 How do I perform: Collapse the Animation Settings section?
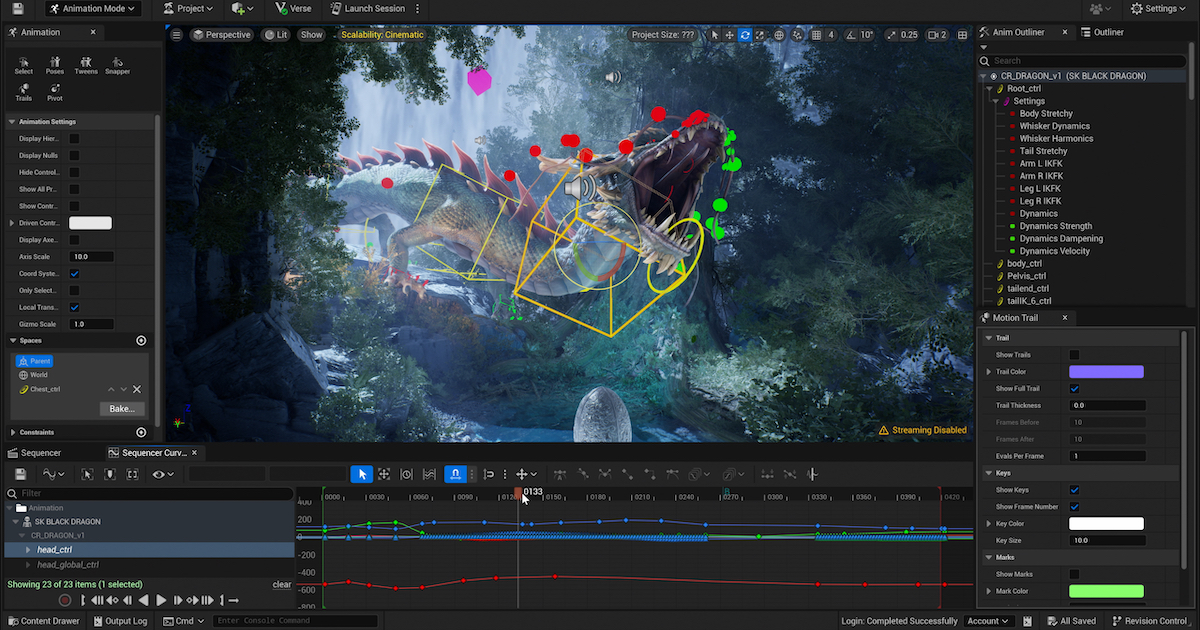[12, 122]
